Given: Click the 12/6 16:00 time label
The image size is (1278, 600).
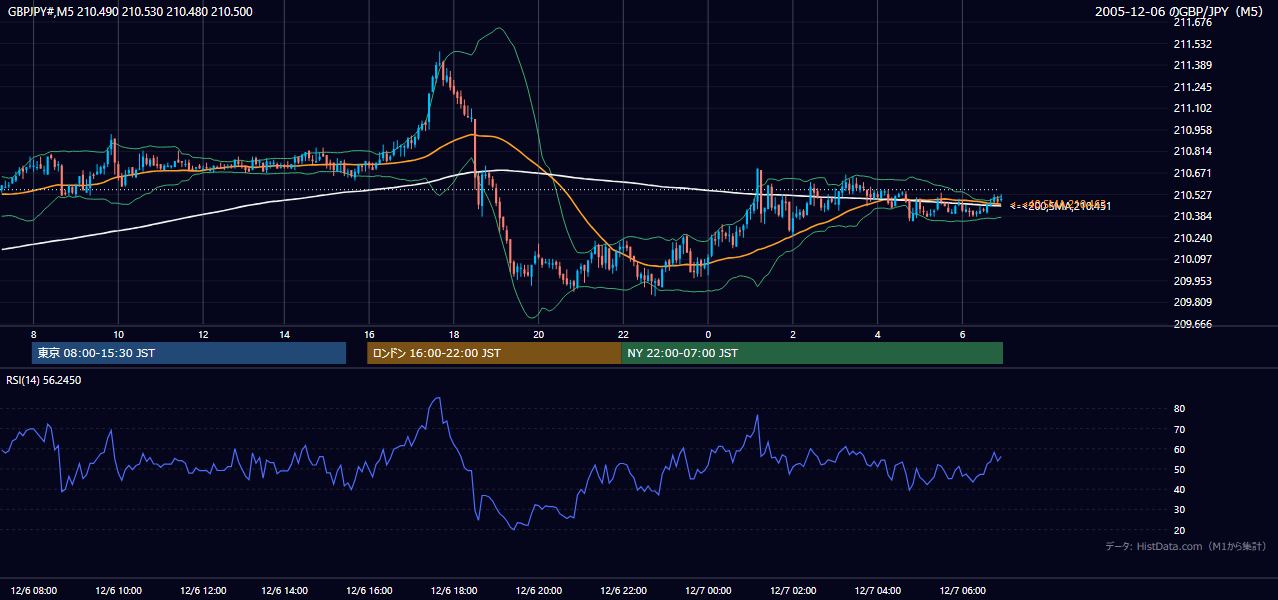Looking at the screenshot, I should pos(371,590).
